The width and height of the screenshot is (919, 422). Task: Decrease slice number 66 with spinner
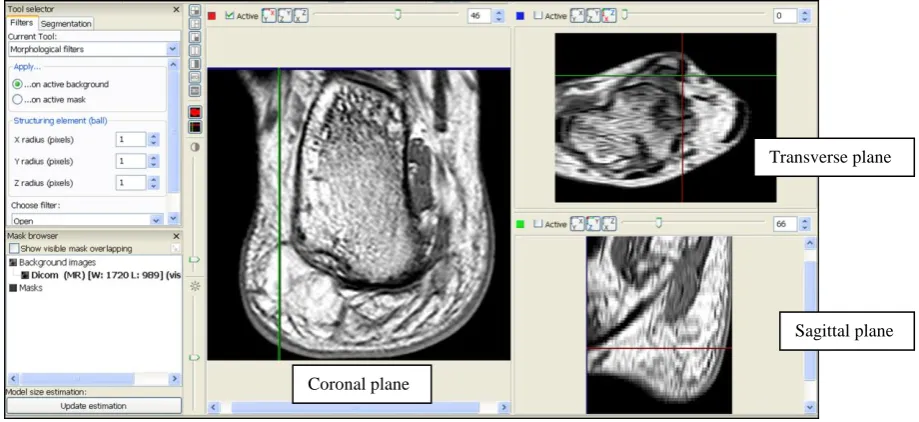(806, 227)
